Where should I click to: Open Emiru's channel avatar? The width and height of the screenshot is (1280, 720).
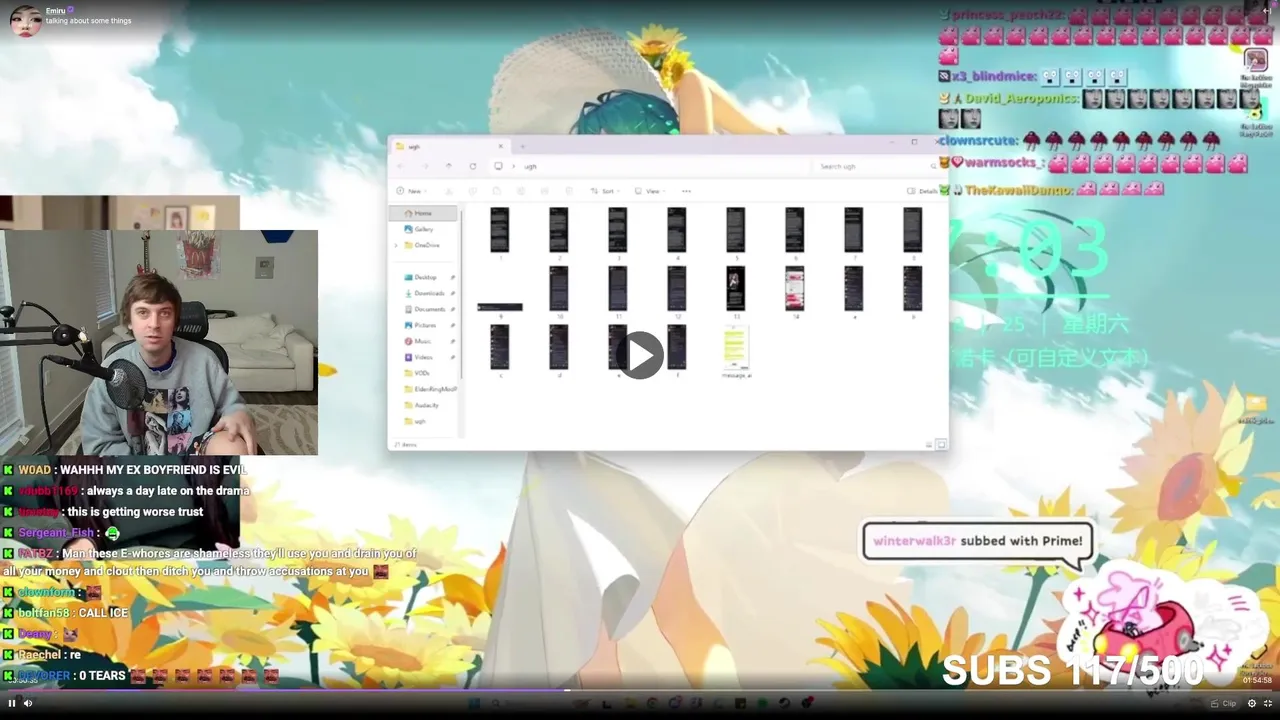(x=25, y=20)
